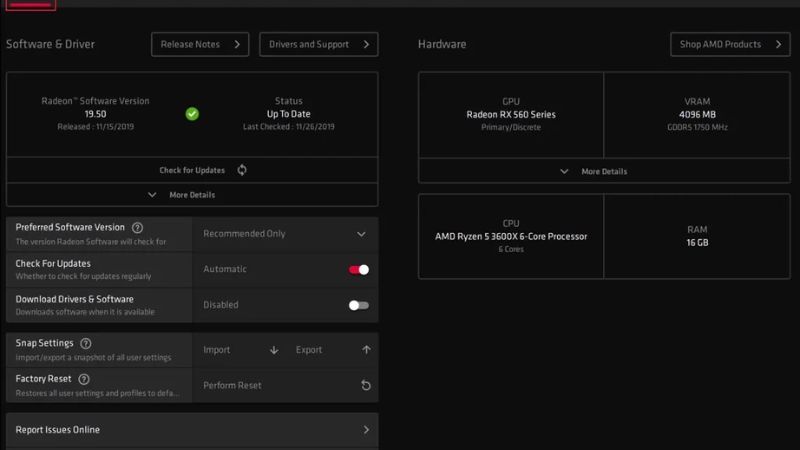Open the Report Issues Online row
Viewport: 800px width, 450px height.
192,430
